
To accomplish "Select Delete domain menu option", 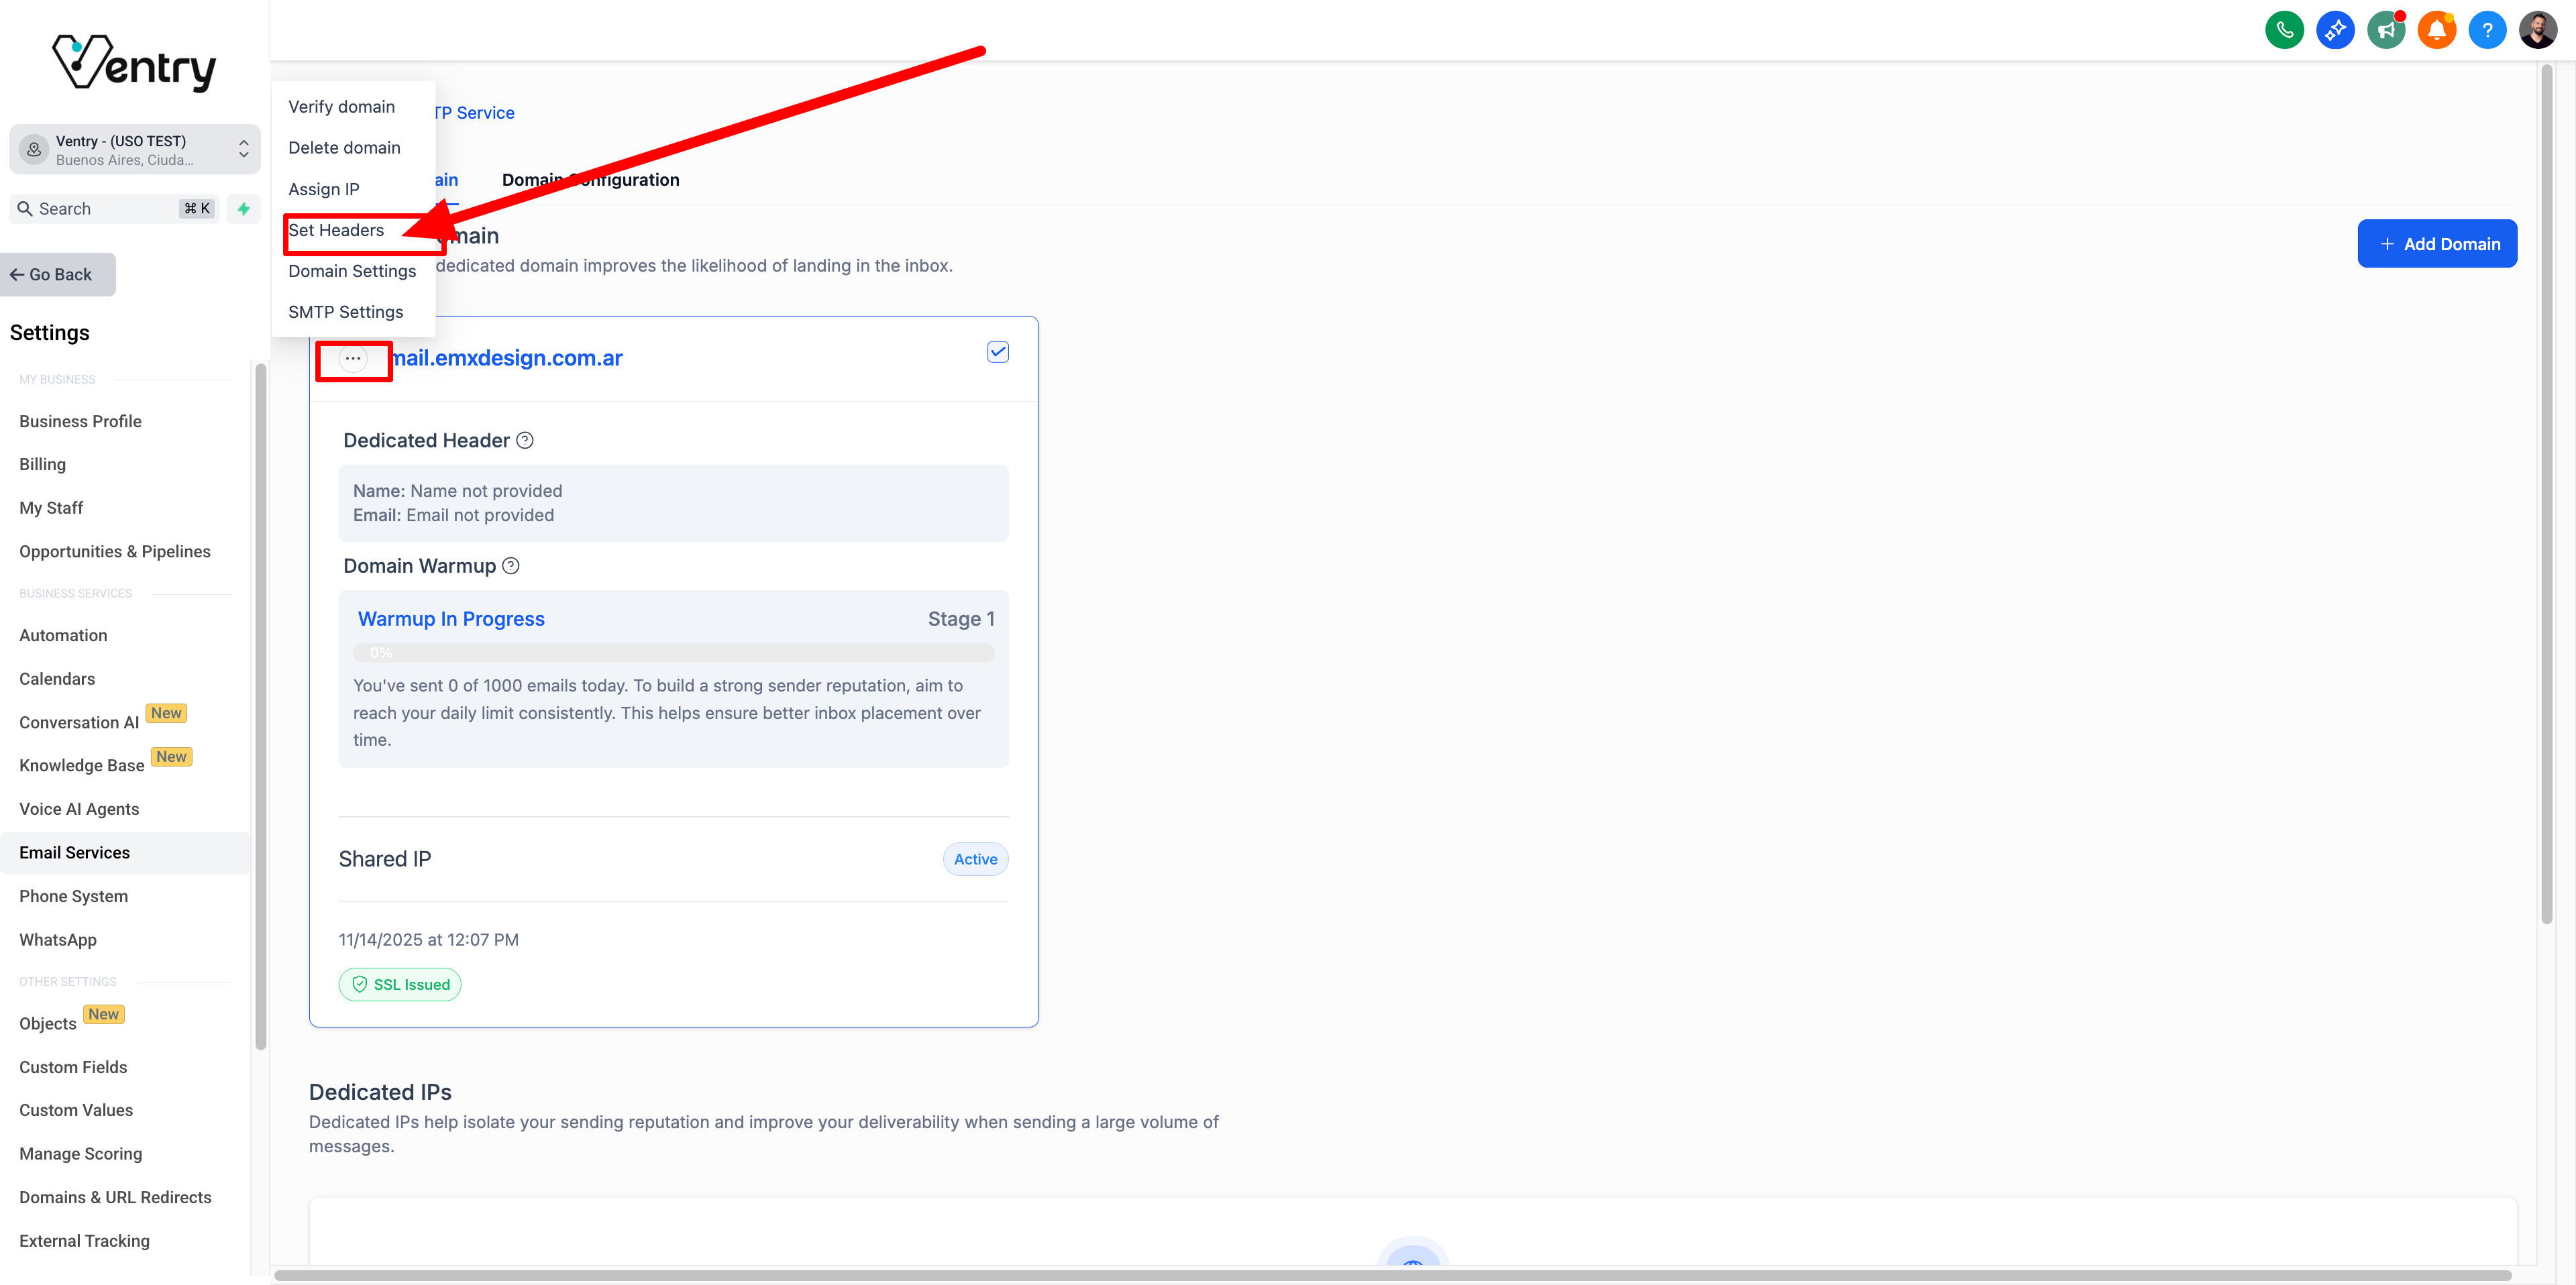I will (x=344, y=148).
